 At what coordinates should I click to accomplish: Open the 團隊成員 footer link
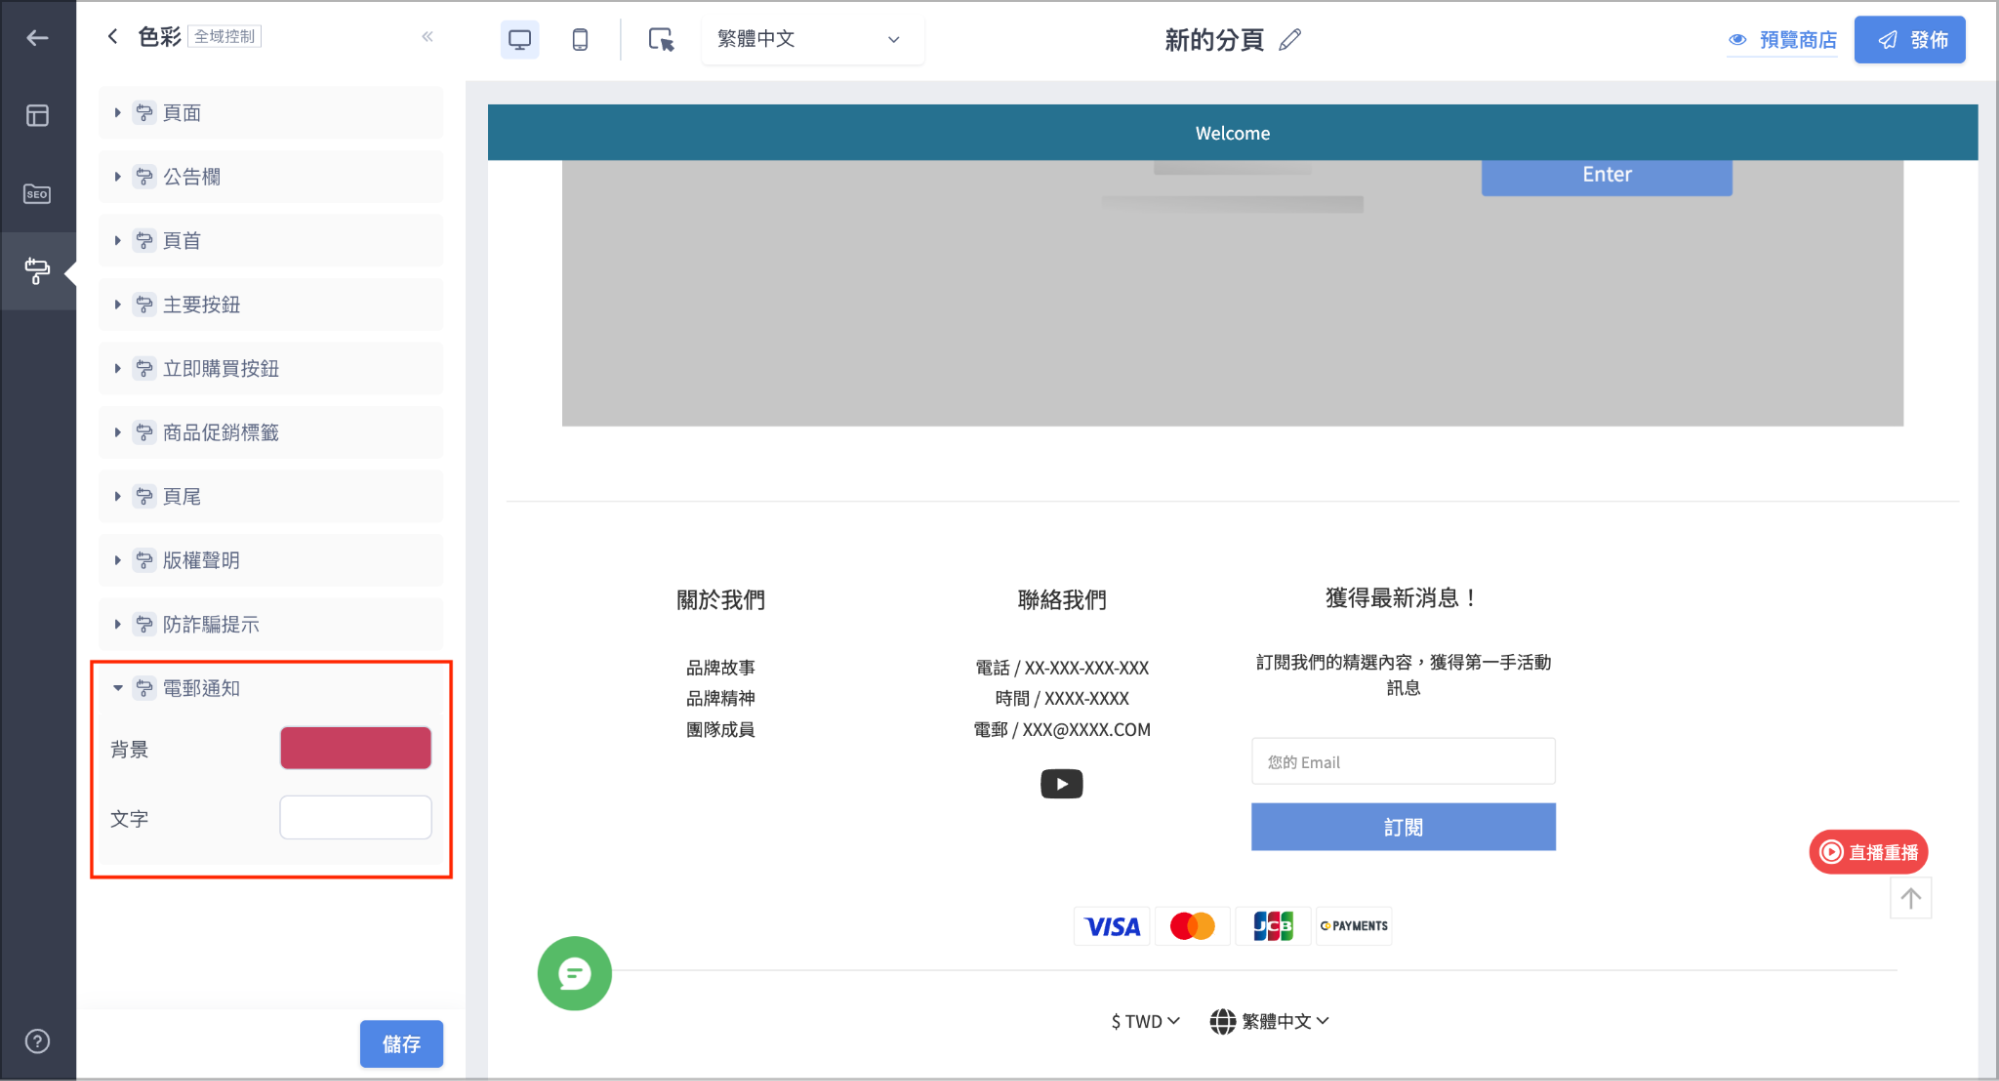click(720, 729)
